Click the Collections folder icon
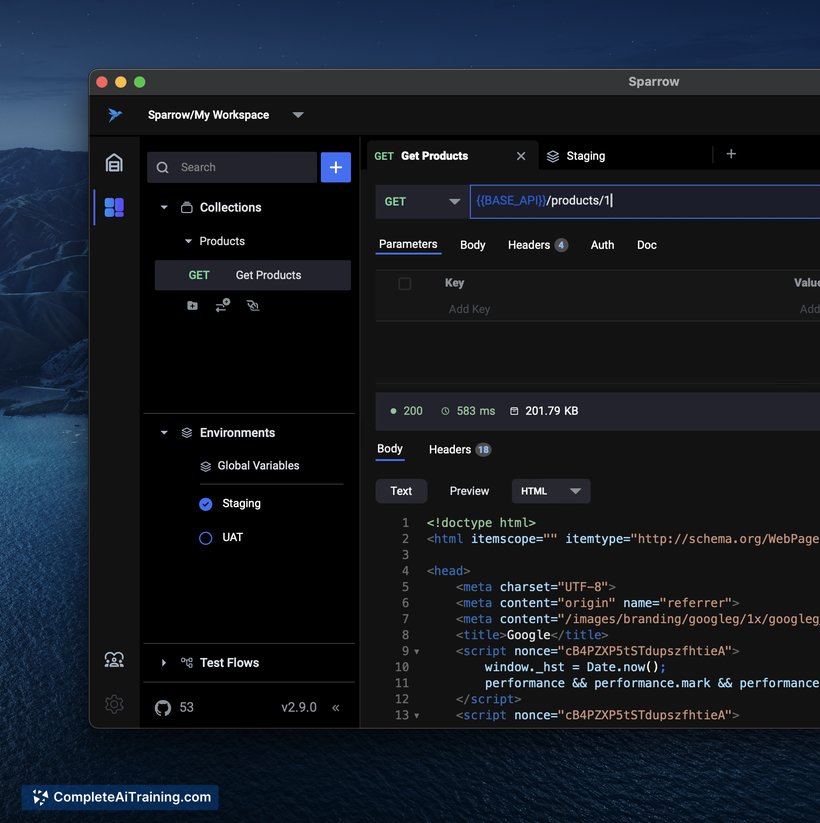 coord(187,208)
